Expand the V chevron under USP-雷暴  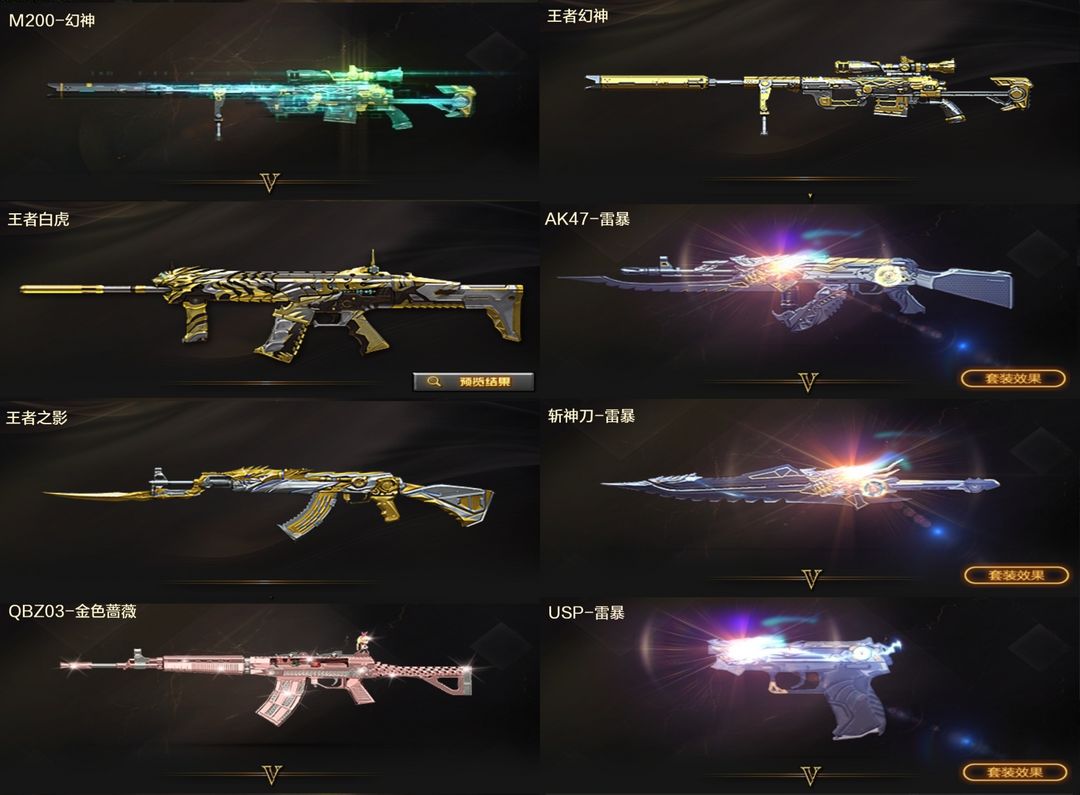coord(811,776)
